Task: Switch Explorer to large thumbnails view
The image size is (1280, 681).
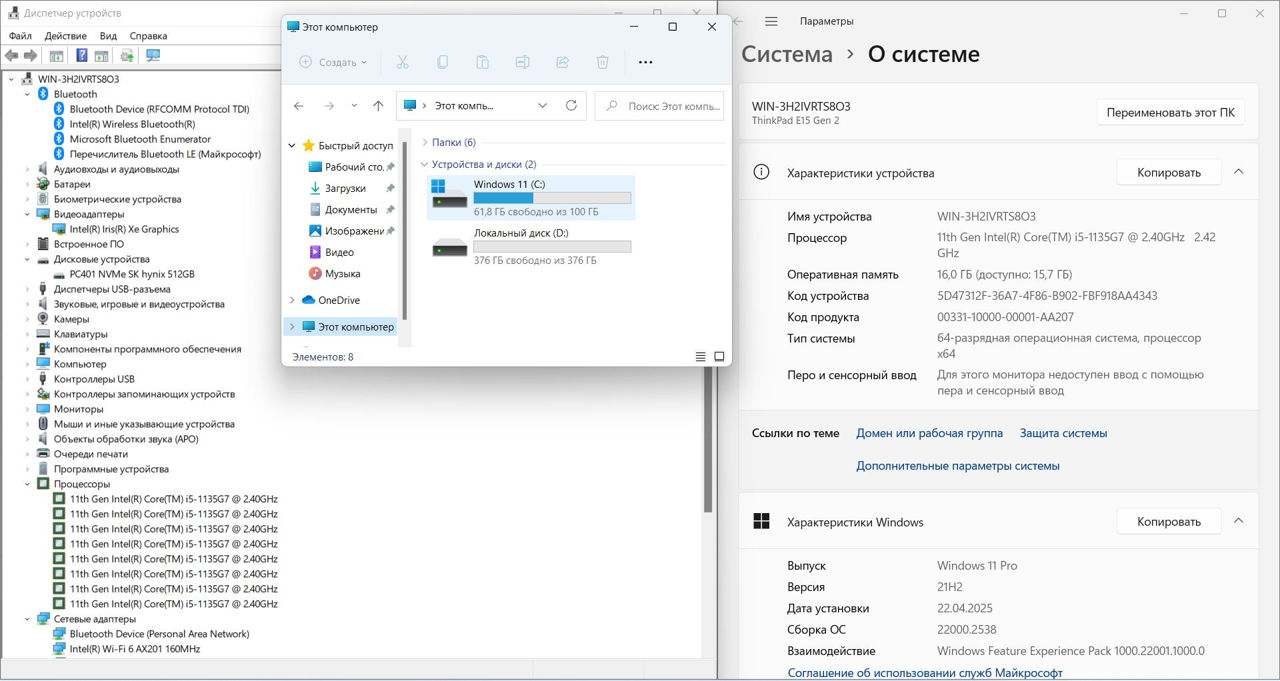Action: coord(719,357)
